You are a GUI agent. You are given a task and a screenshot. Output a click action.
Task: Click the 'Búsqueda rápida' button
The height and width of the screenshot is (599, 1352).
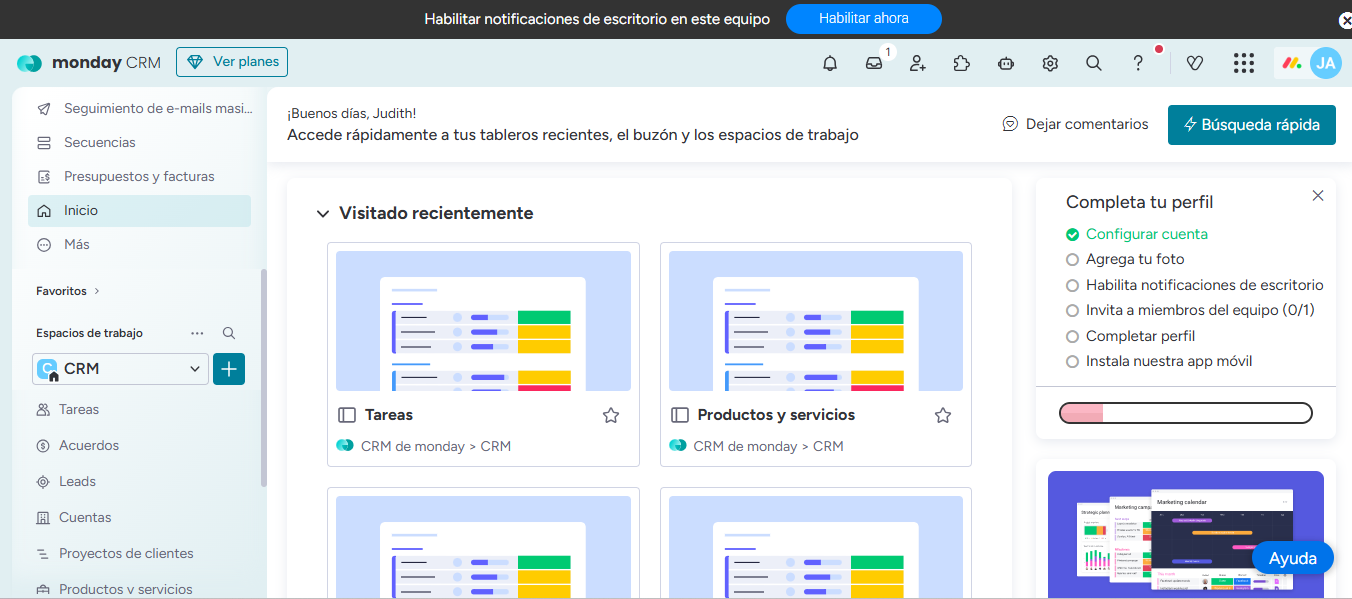(x=1251, y=125)
